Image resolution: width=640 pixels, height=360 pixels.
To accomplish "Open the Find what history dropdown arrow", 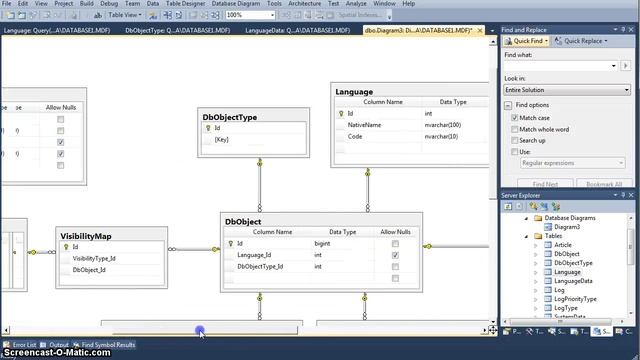I will tap(613, 66).
